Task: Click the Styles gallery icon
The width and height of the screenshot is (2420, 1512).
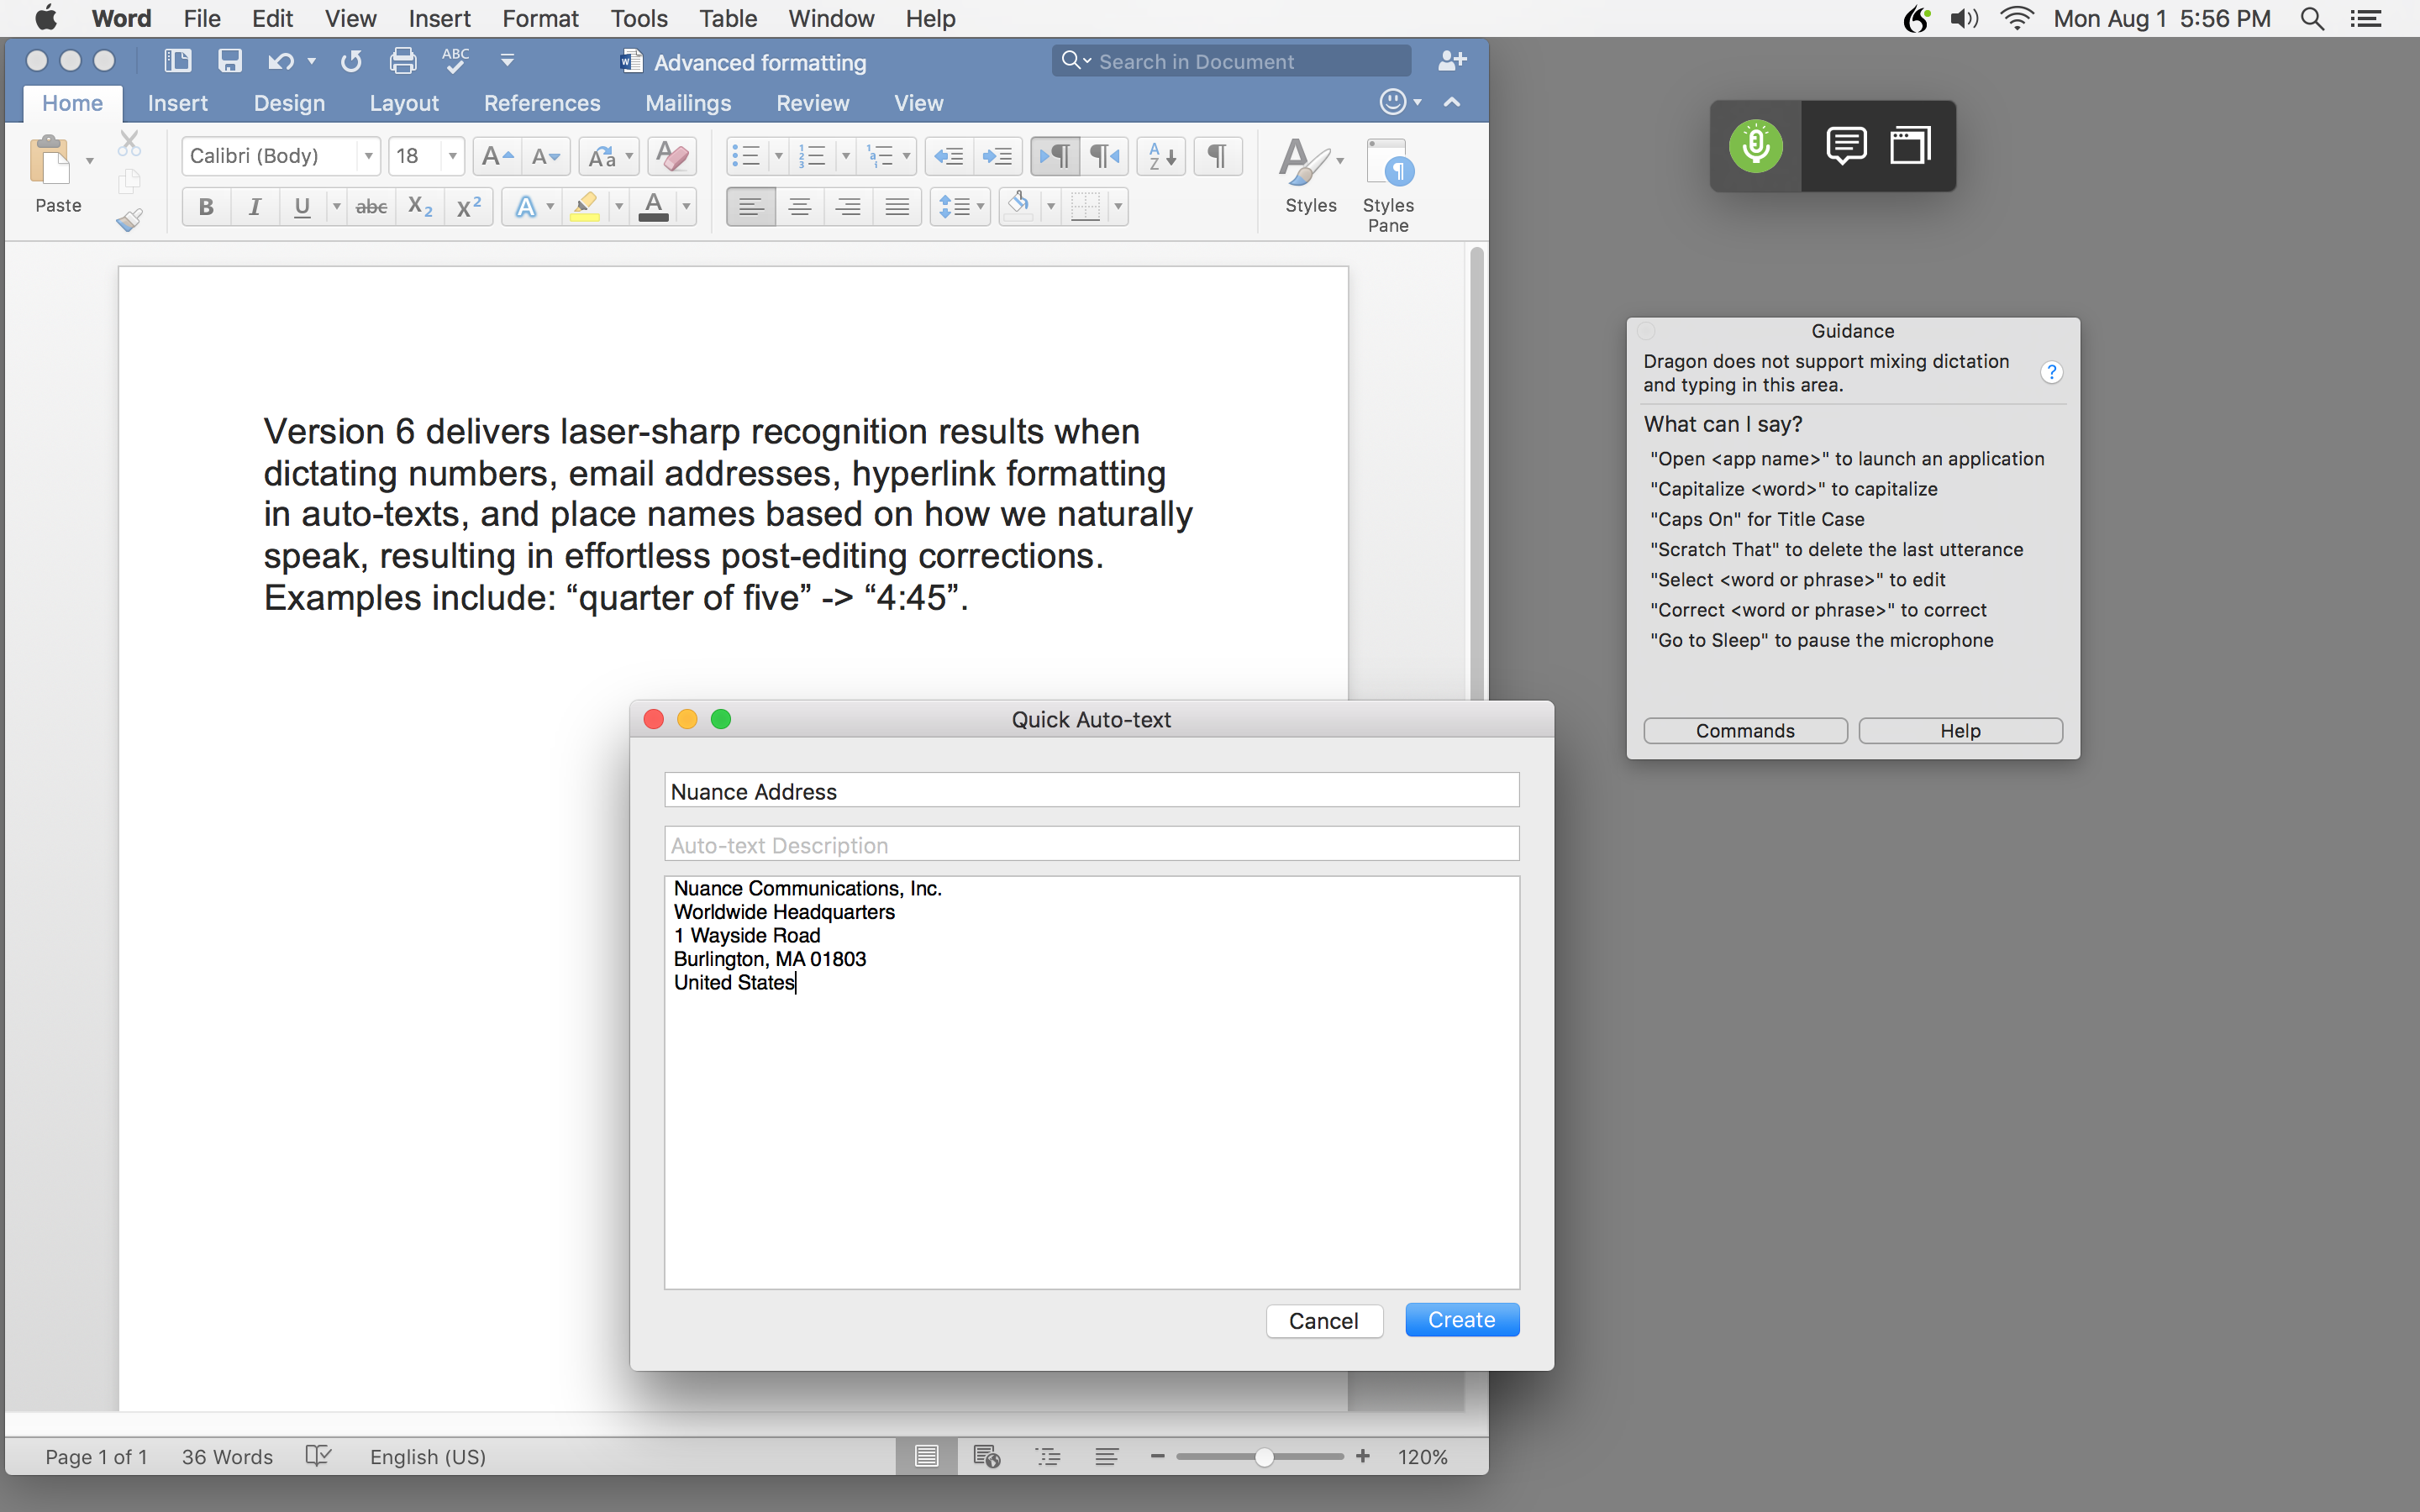Action: coord(1304,162)
